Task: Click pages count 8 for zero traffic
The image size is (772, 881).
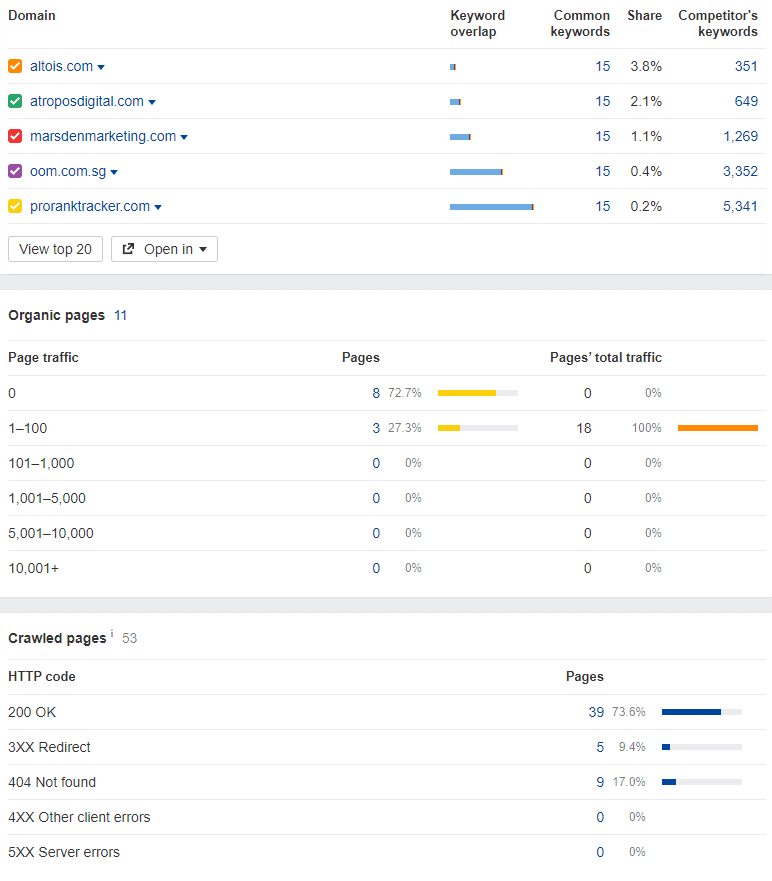Action: [376, 393]
